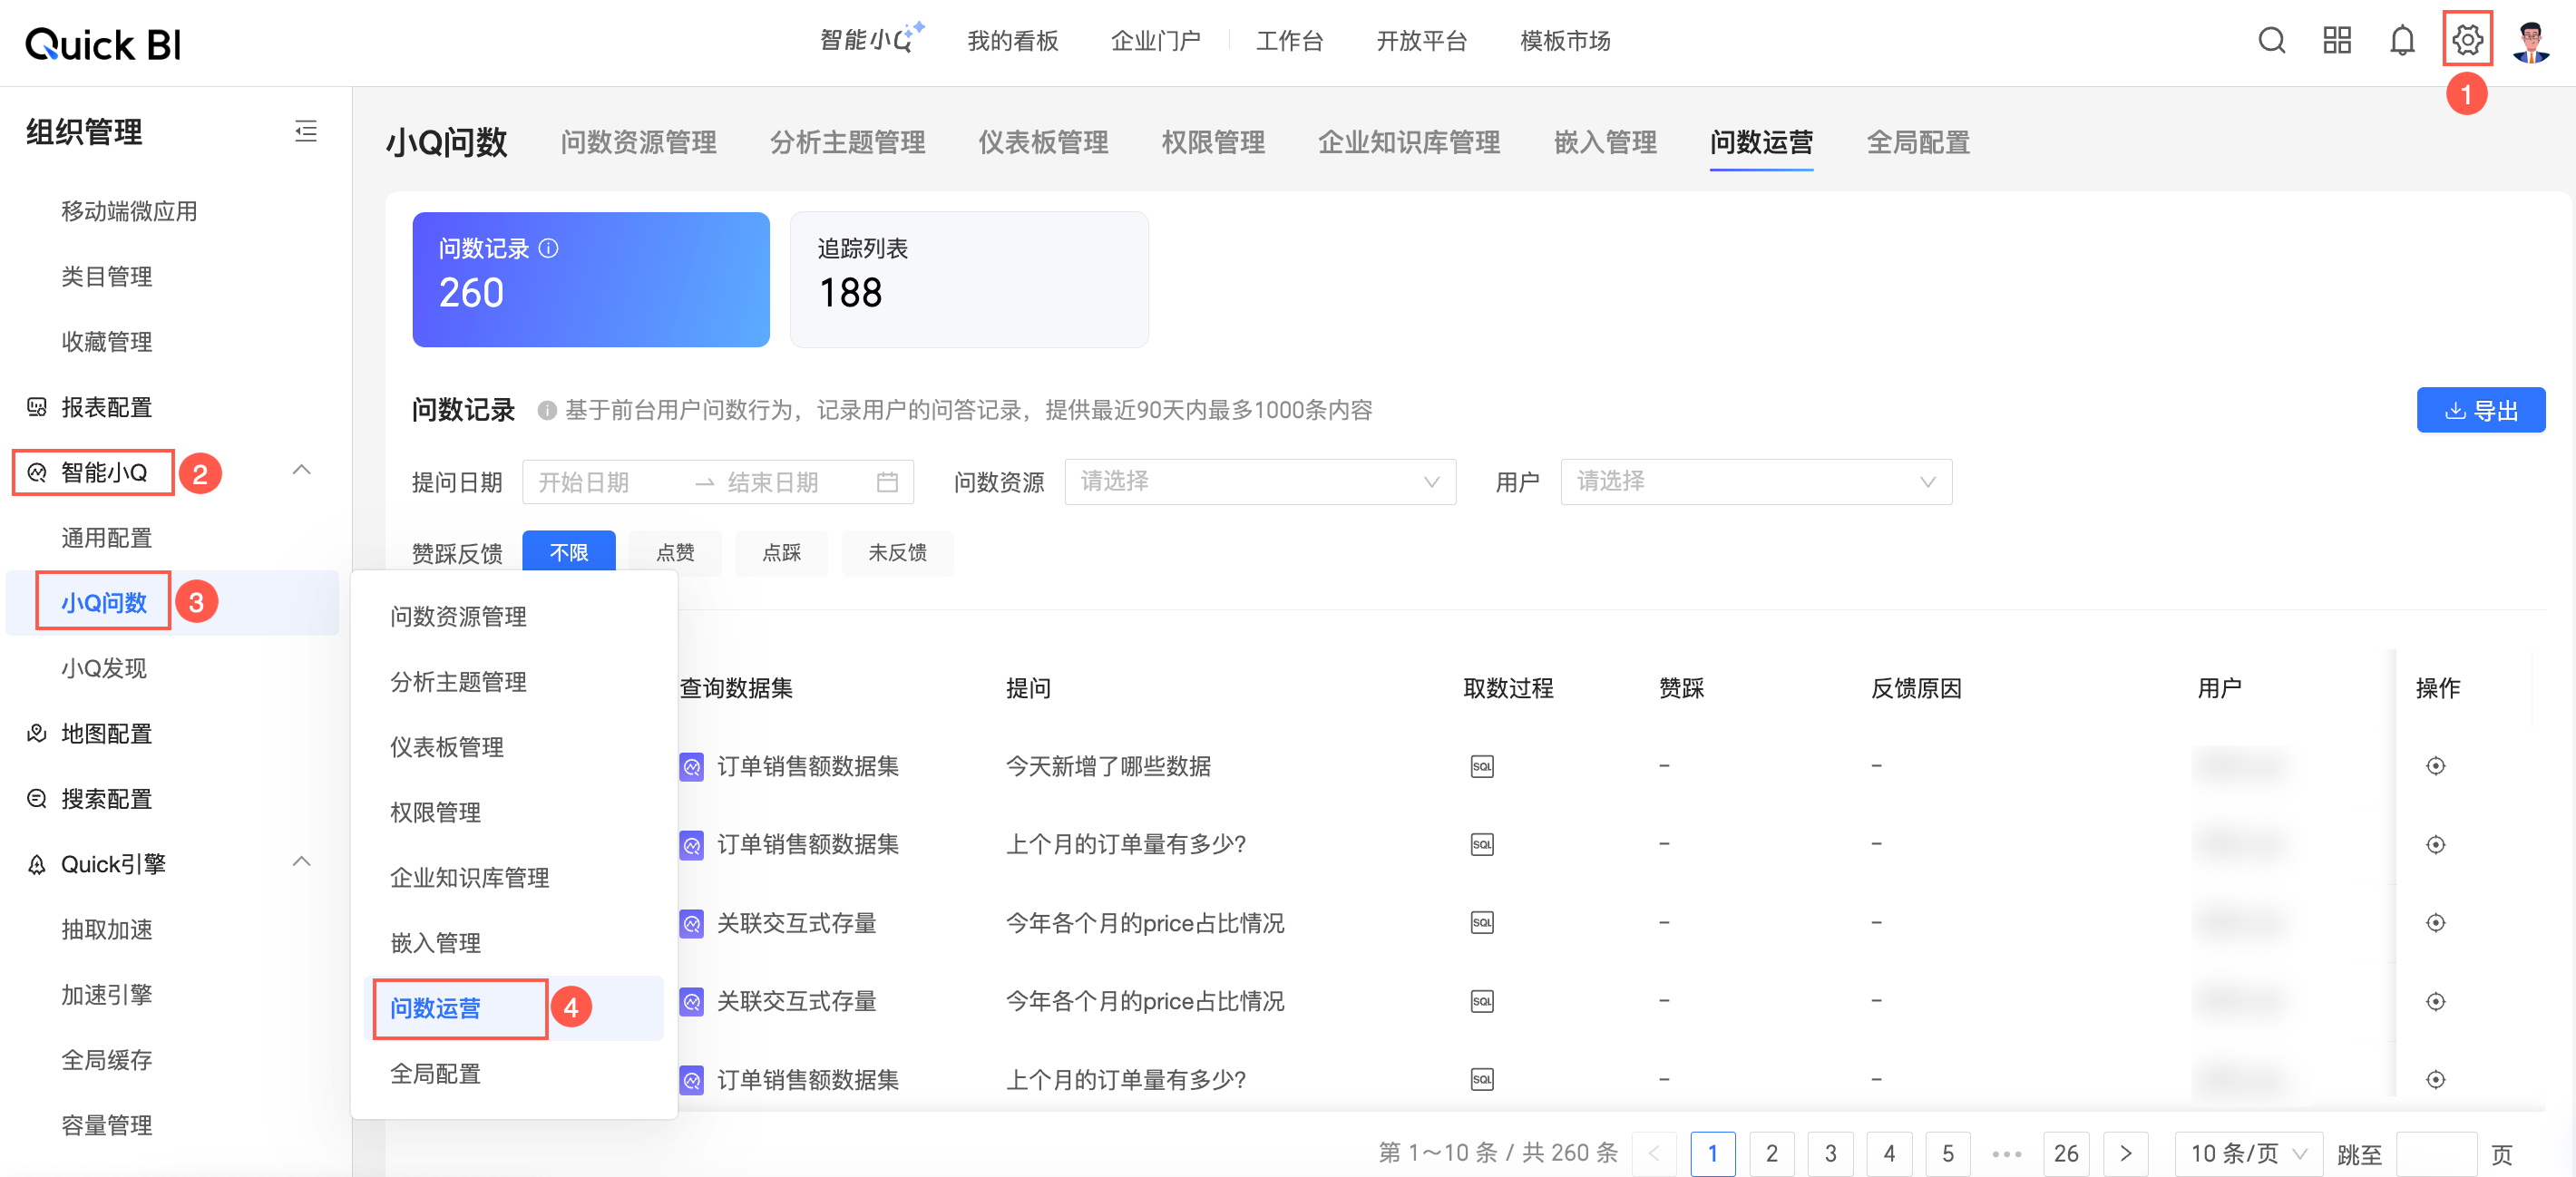This screenshot has width=2576, height=1177.
Task: Expand the pagination ellipsis
Action: click(2006, 1154)
